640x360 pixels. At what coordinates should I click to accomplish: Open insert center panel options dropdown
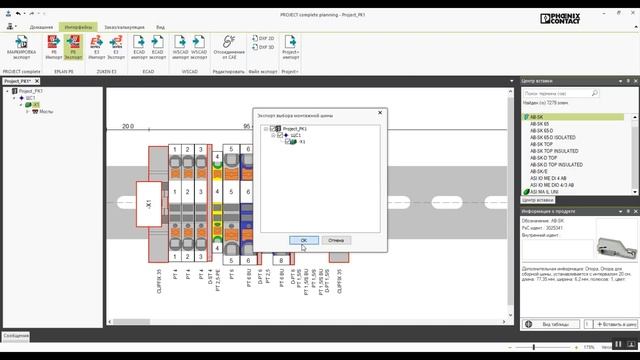pos(620,81)
